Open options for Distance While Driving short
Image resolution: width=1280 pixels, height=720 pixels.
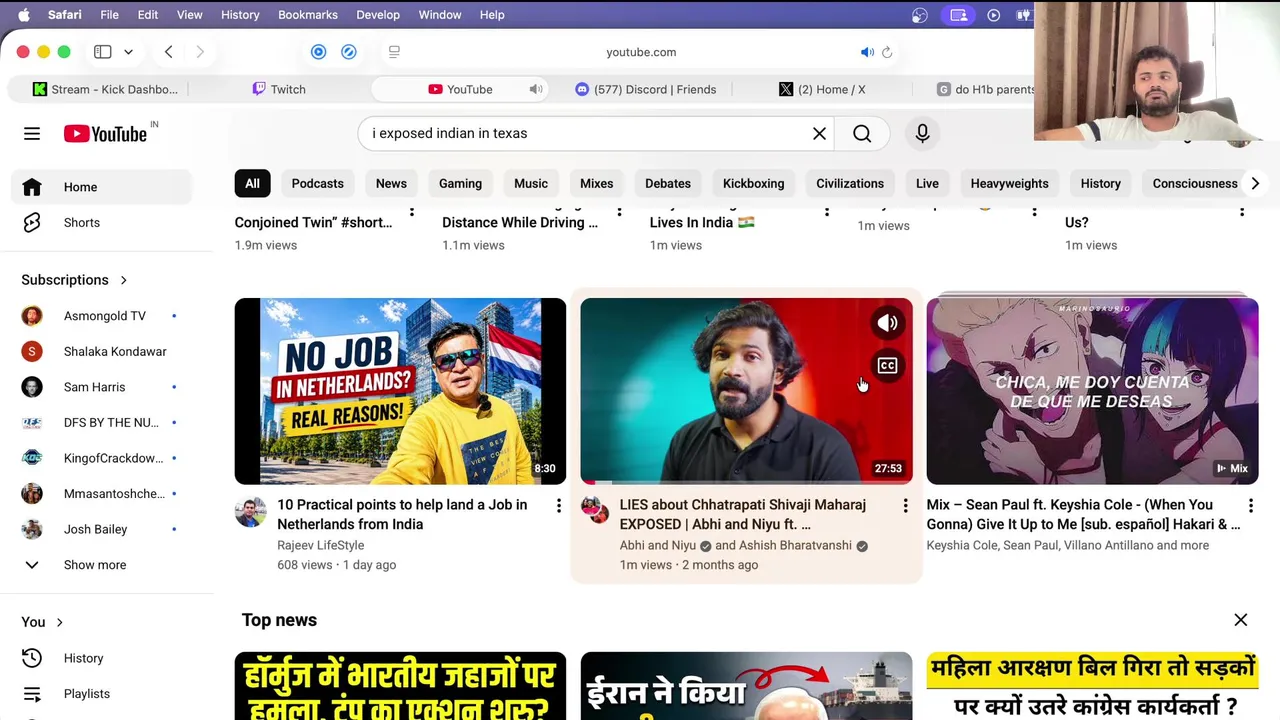(x=619, y=211)
